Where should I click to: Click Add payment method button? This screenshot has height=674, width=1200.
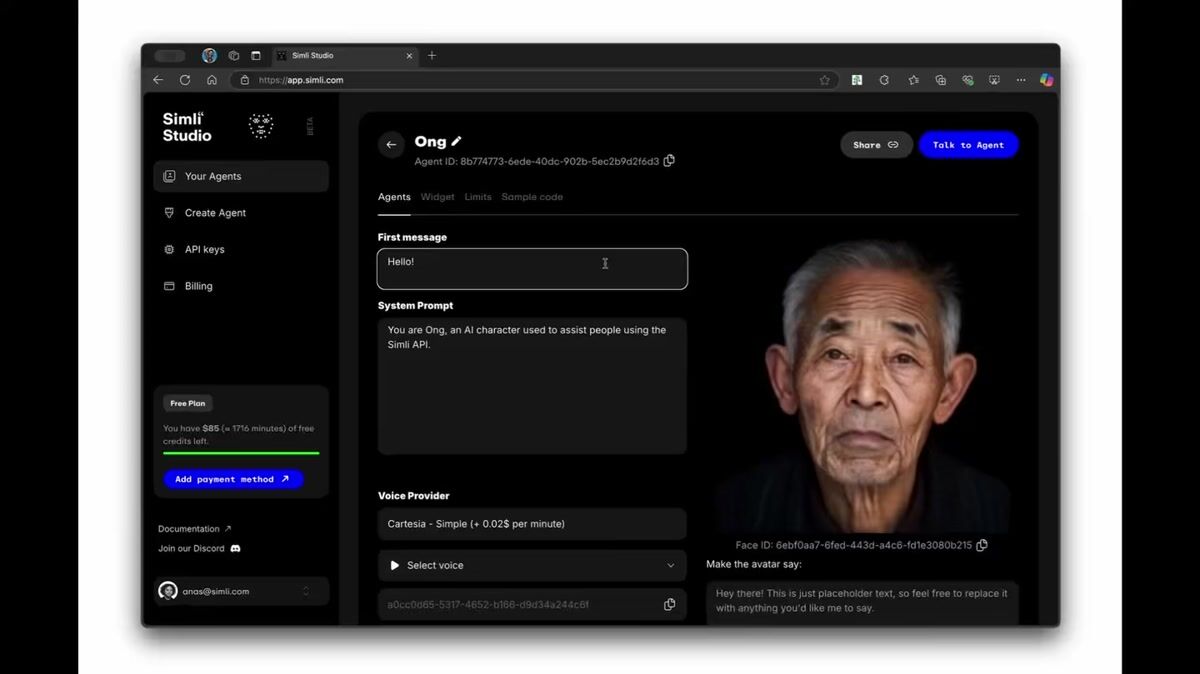(x=233, y=479)
